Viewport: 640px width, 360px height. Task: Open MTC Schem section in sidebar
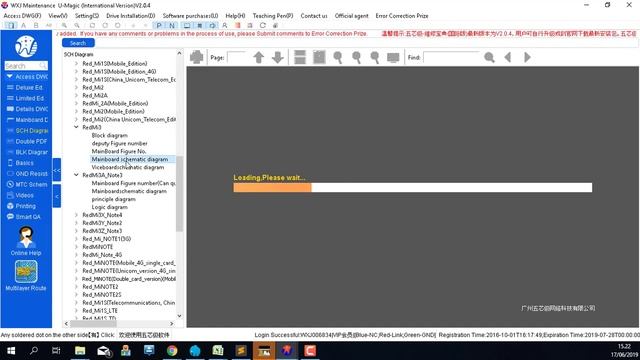pos(27,184)
